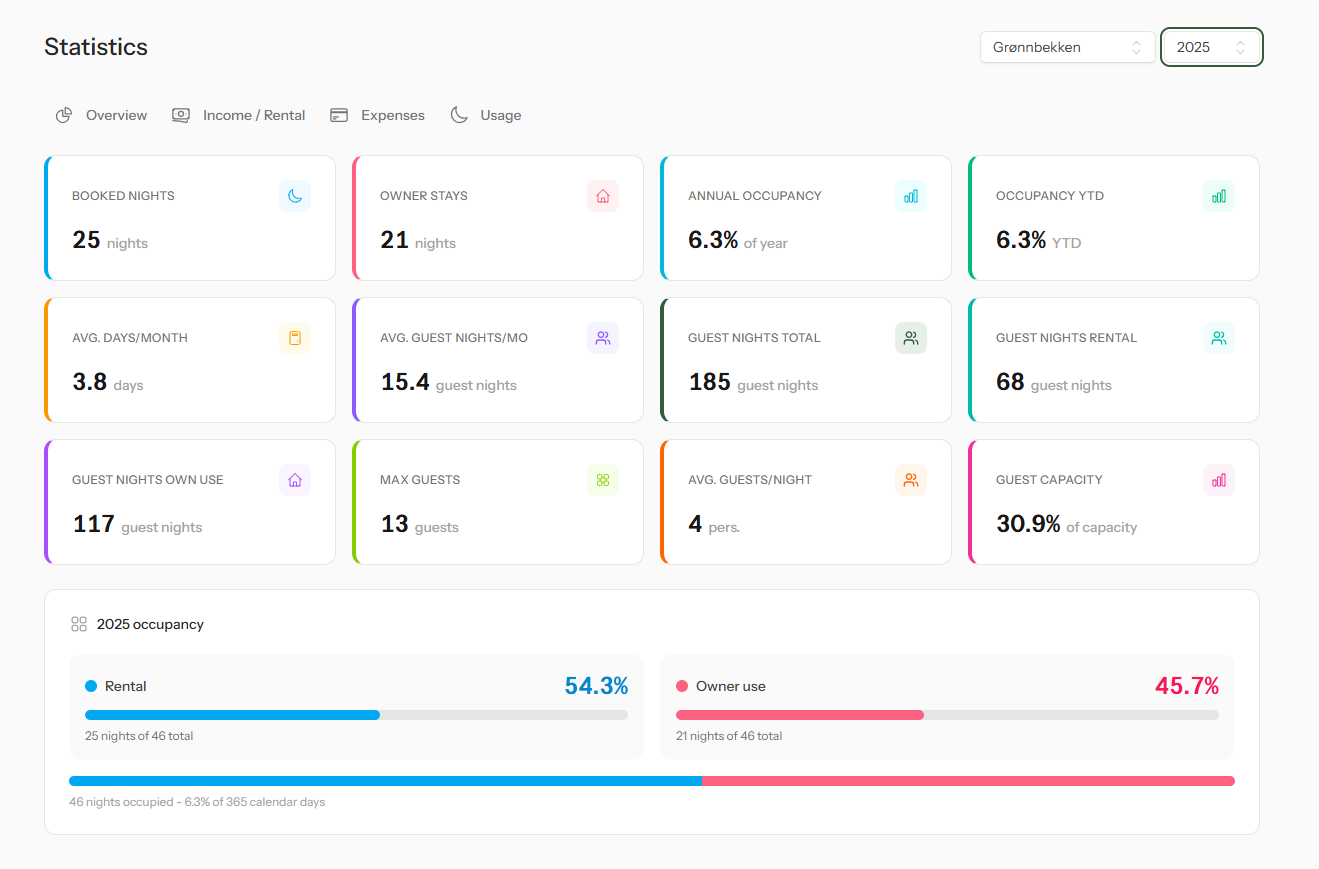
Task: Click the OCCUPANCY YTD card label
Action: (1050, 196)
